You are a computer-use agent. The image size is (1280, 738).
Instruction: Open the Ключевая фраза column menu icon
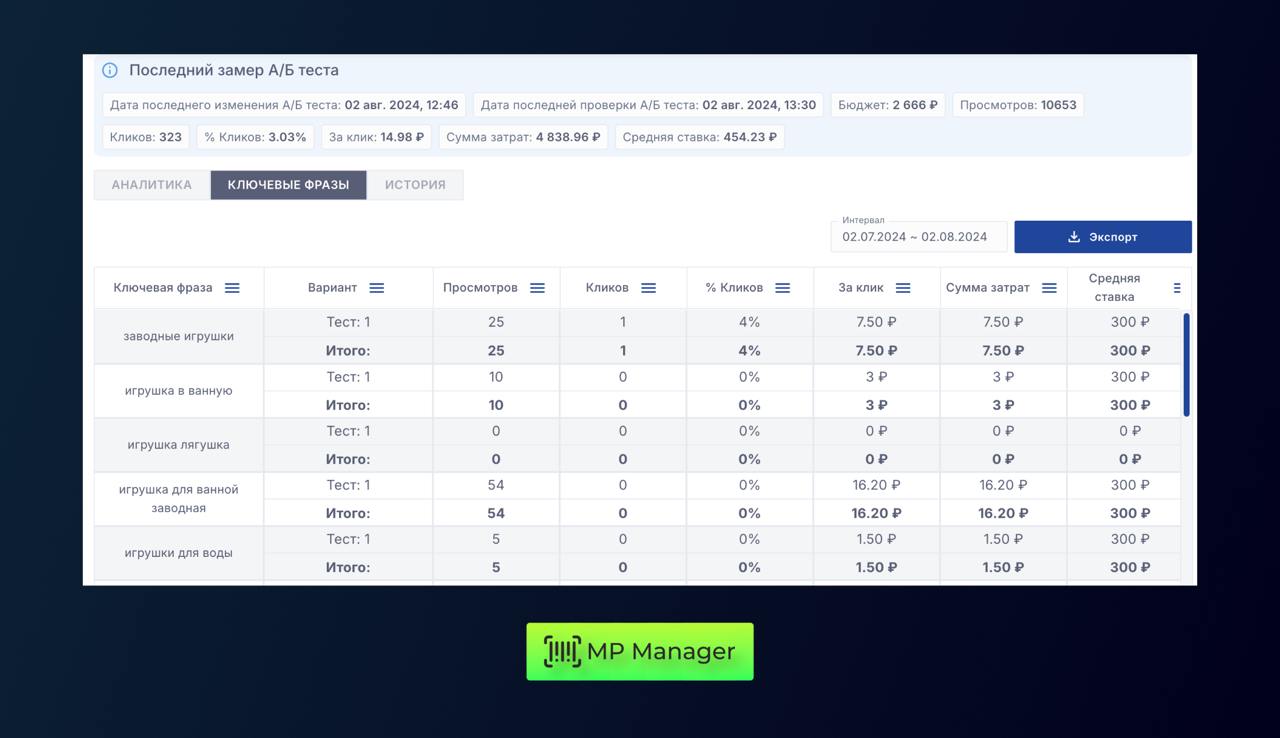pyautogui.click(x=232, y=288)
